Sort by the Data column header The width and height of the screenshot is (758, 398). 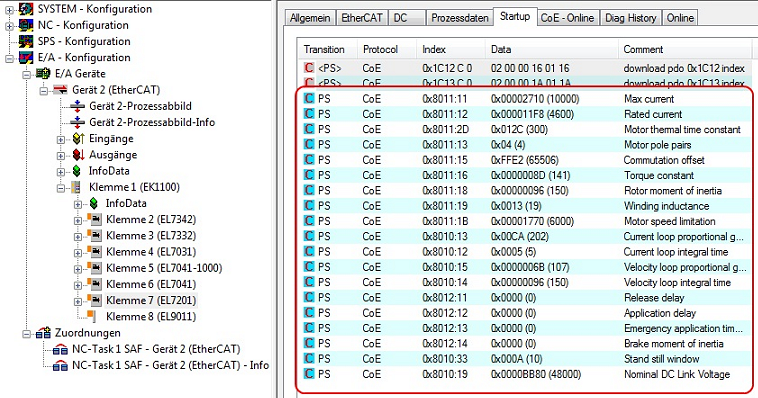[552, 49]
